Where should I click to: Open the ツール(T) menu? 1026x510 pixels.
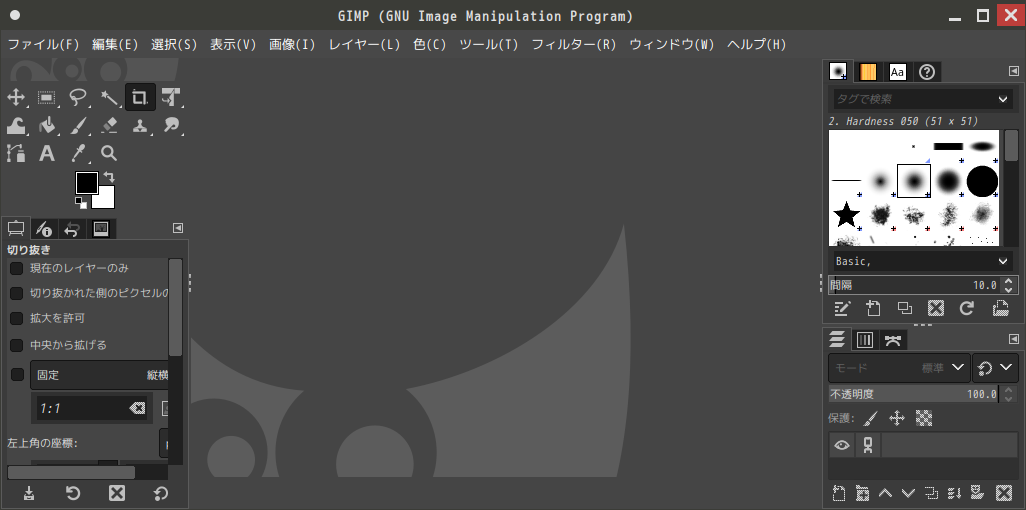pyautogui.click(x=488, y=45)
